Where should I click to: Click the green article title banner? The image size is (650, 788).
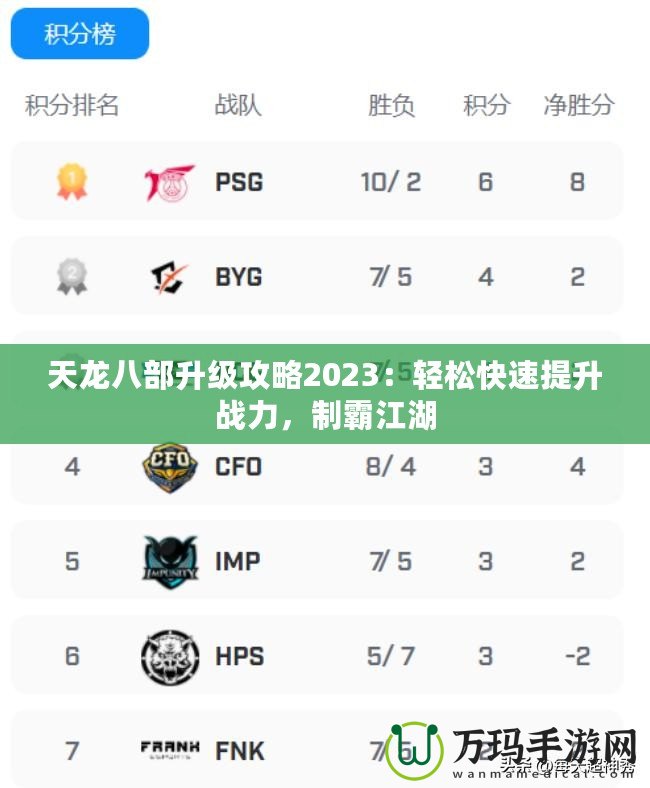(x=325, y=395)
